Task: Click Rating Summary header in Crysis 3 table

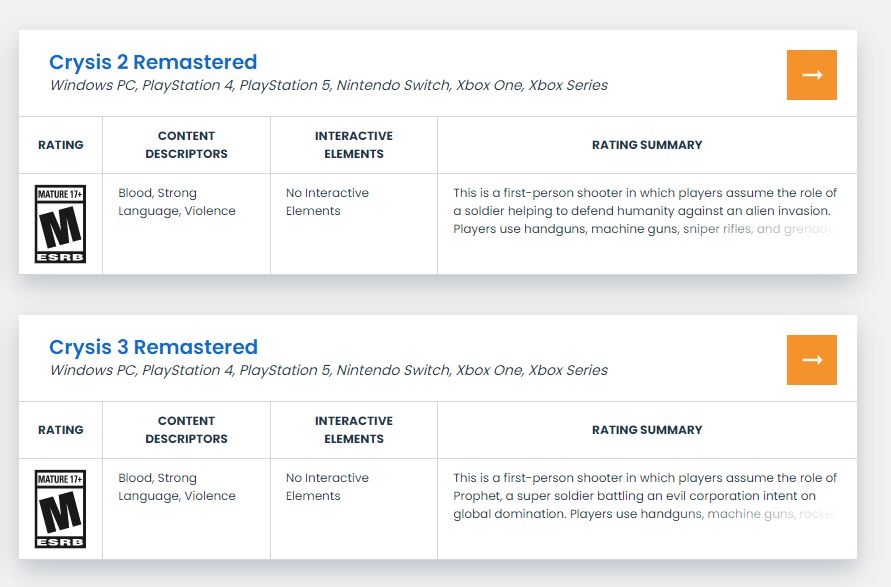Action: pos(647,430)
